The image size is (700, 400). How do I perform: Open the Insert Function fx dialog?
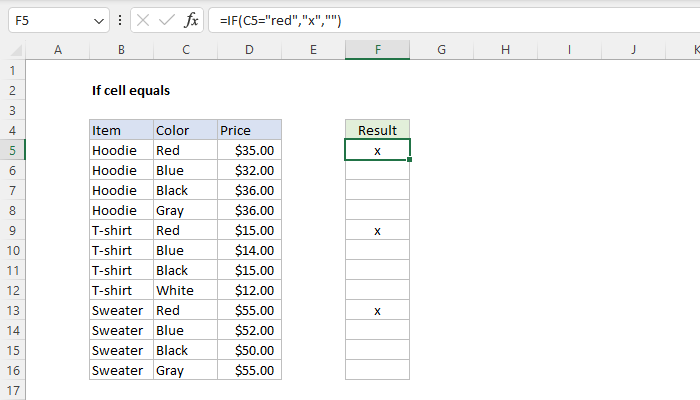point(190,20)
